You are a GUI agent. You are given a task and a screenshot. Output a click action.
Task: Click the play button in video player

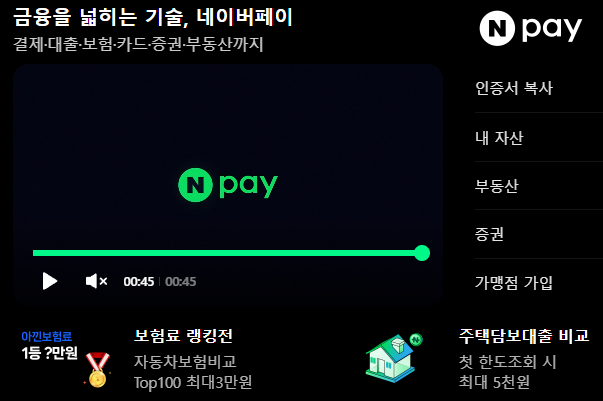tap(50, 281)
